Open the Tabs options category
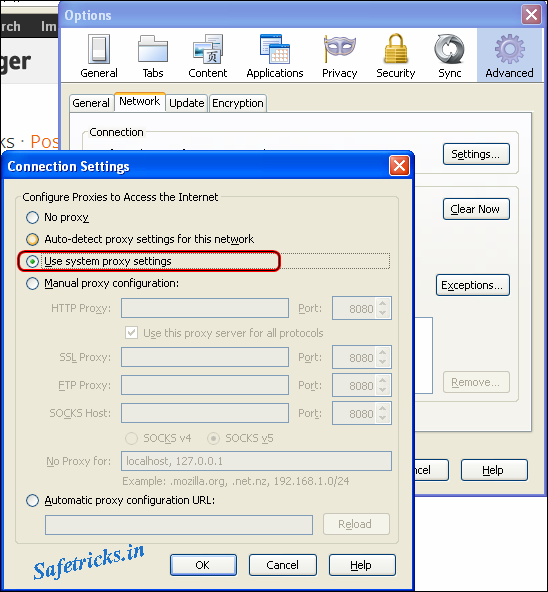The height and width of the screenshot is (592, 548). 153,56
